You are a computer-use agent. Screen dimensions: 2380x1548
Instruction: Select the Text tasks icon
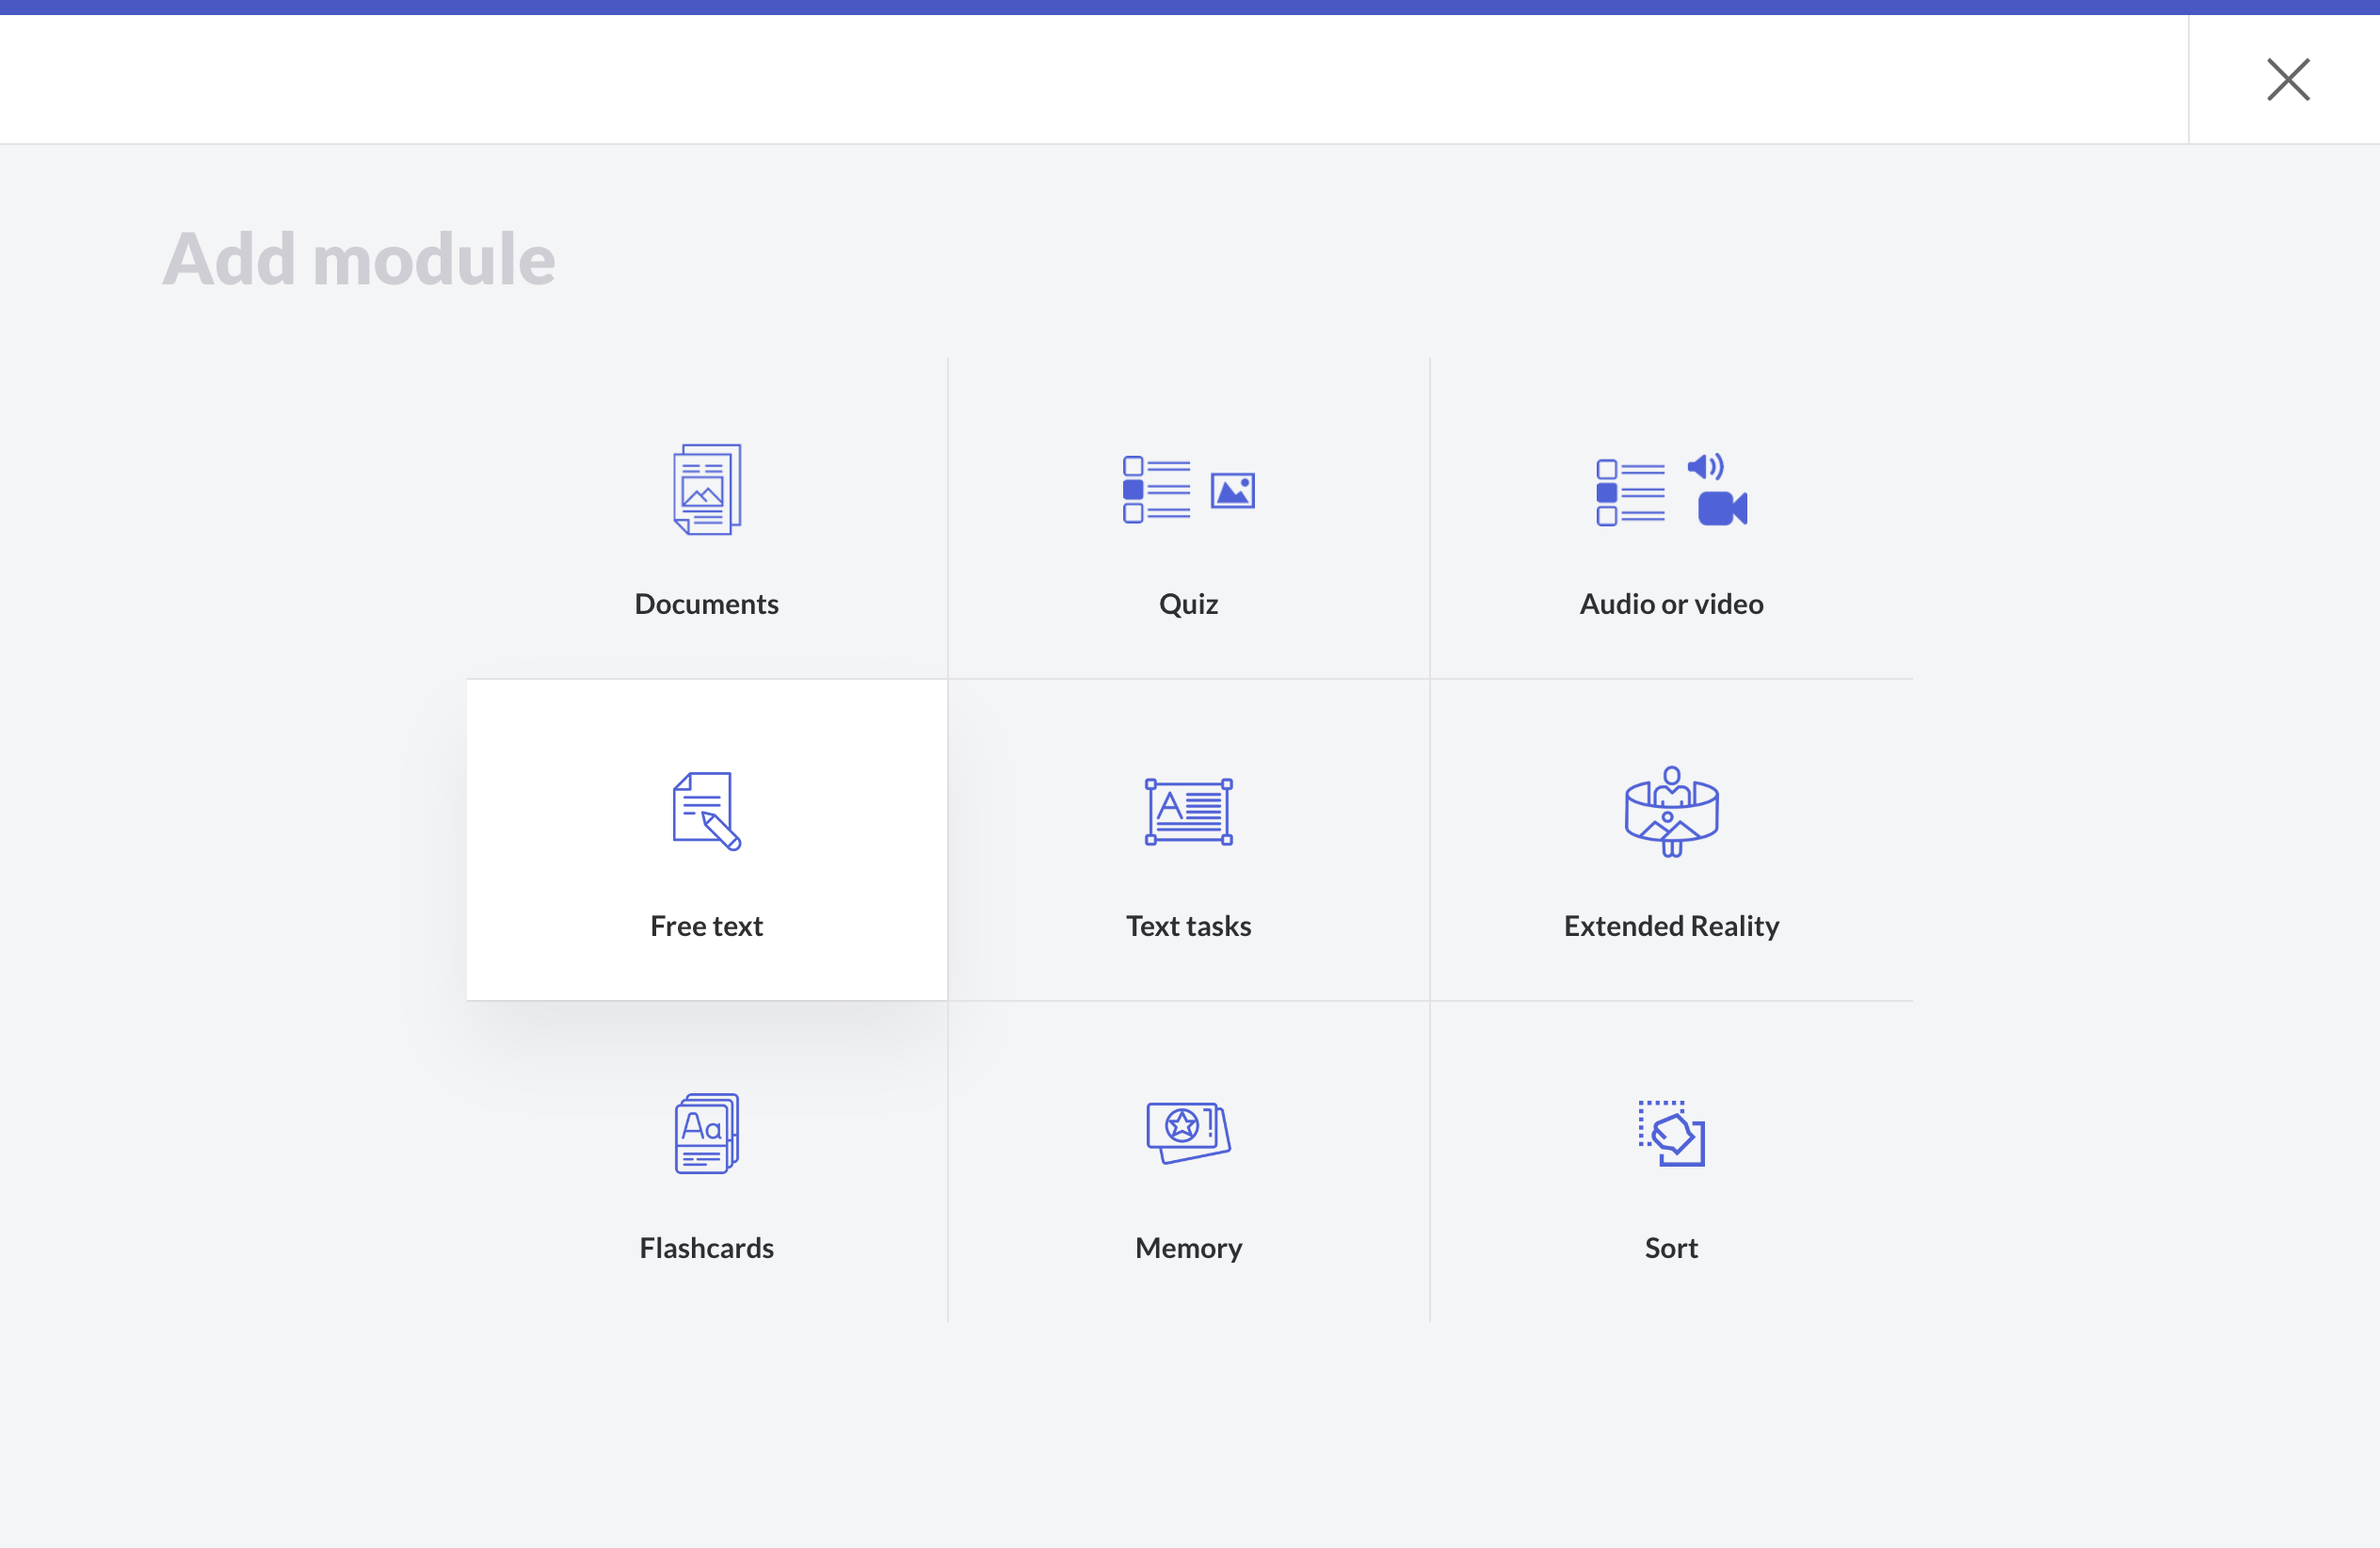(x=1188, y=811)
